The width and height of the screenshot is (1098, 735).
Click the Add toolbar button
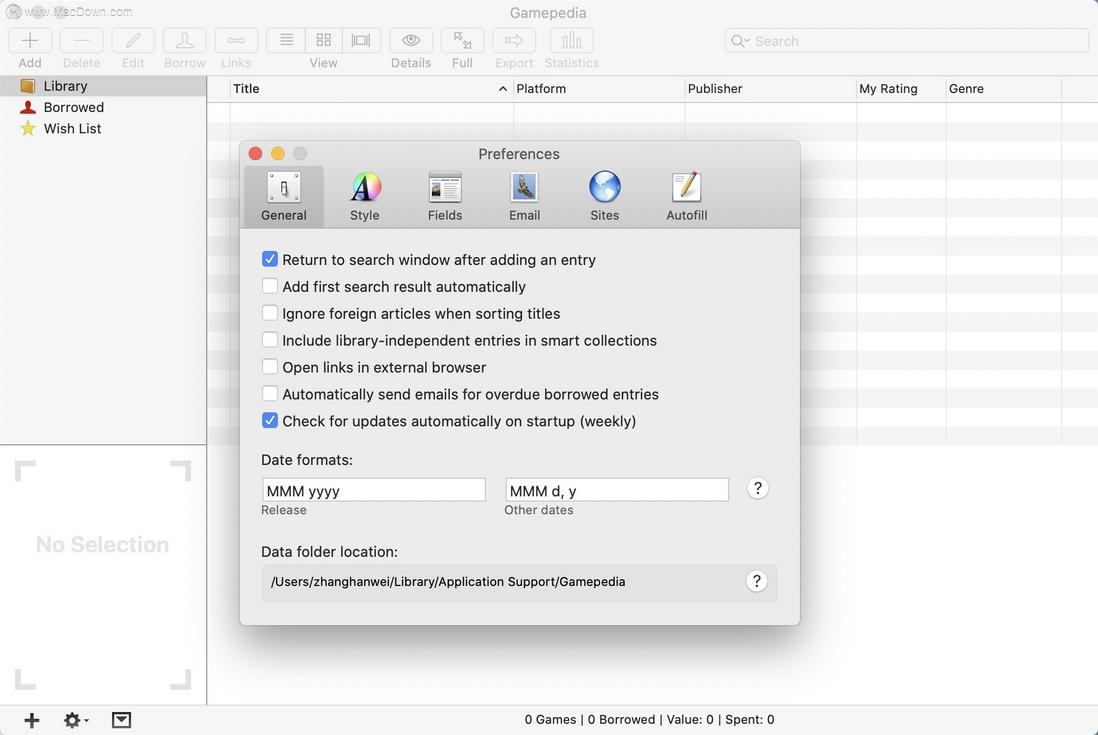tap(30, 41)
